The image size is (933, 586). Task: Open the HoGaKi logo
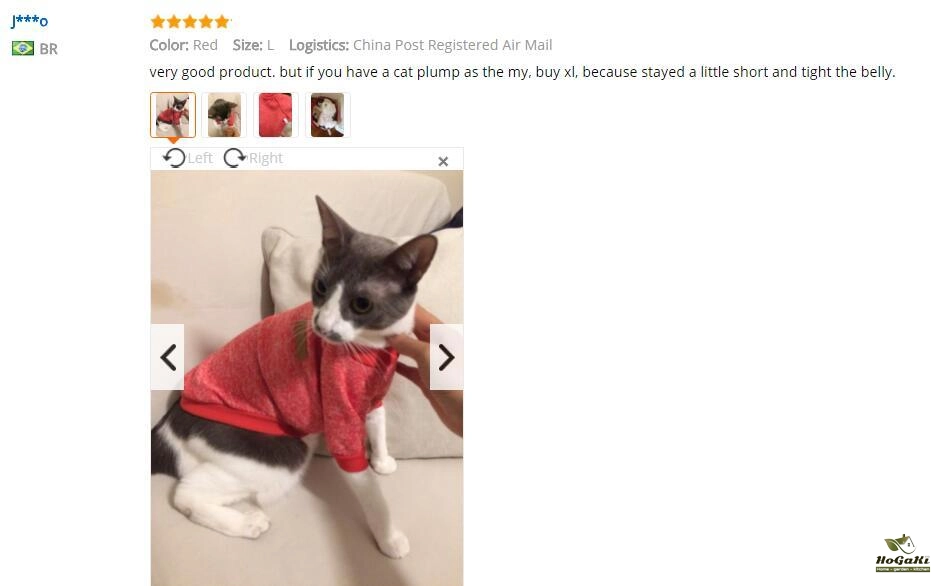click(x=902, y=553)
